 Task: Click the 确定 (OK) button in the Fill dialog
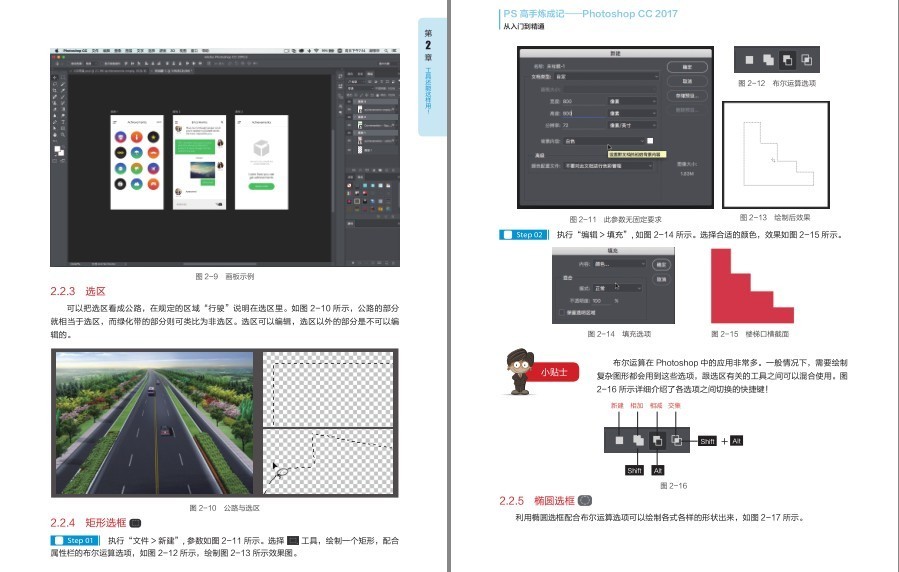click(x=661, y=264)
